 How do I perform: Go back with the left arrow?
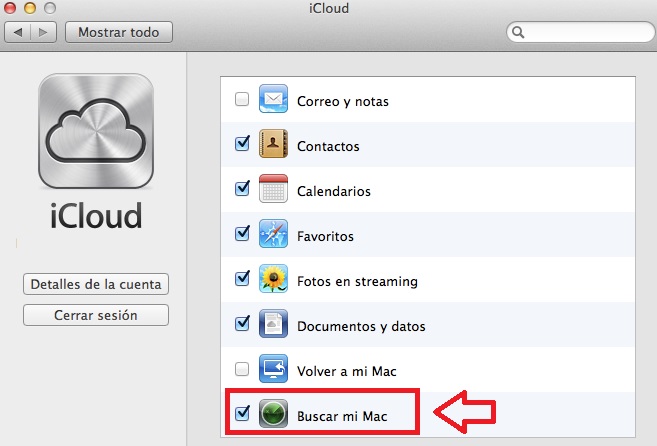click(18, 32)
